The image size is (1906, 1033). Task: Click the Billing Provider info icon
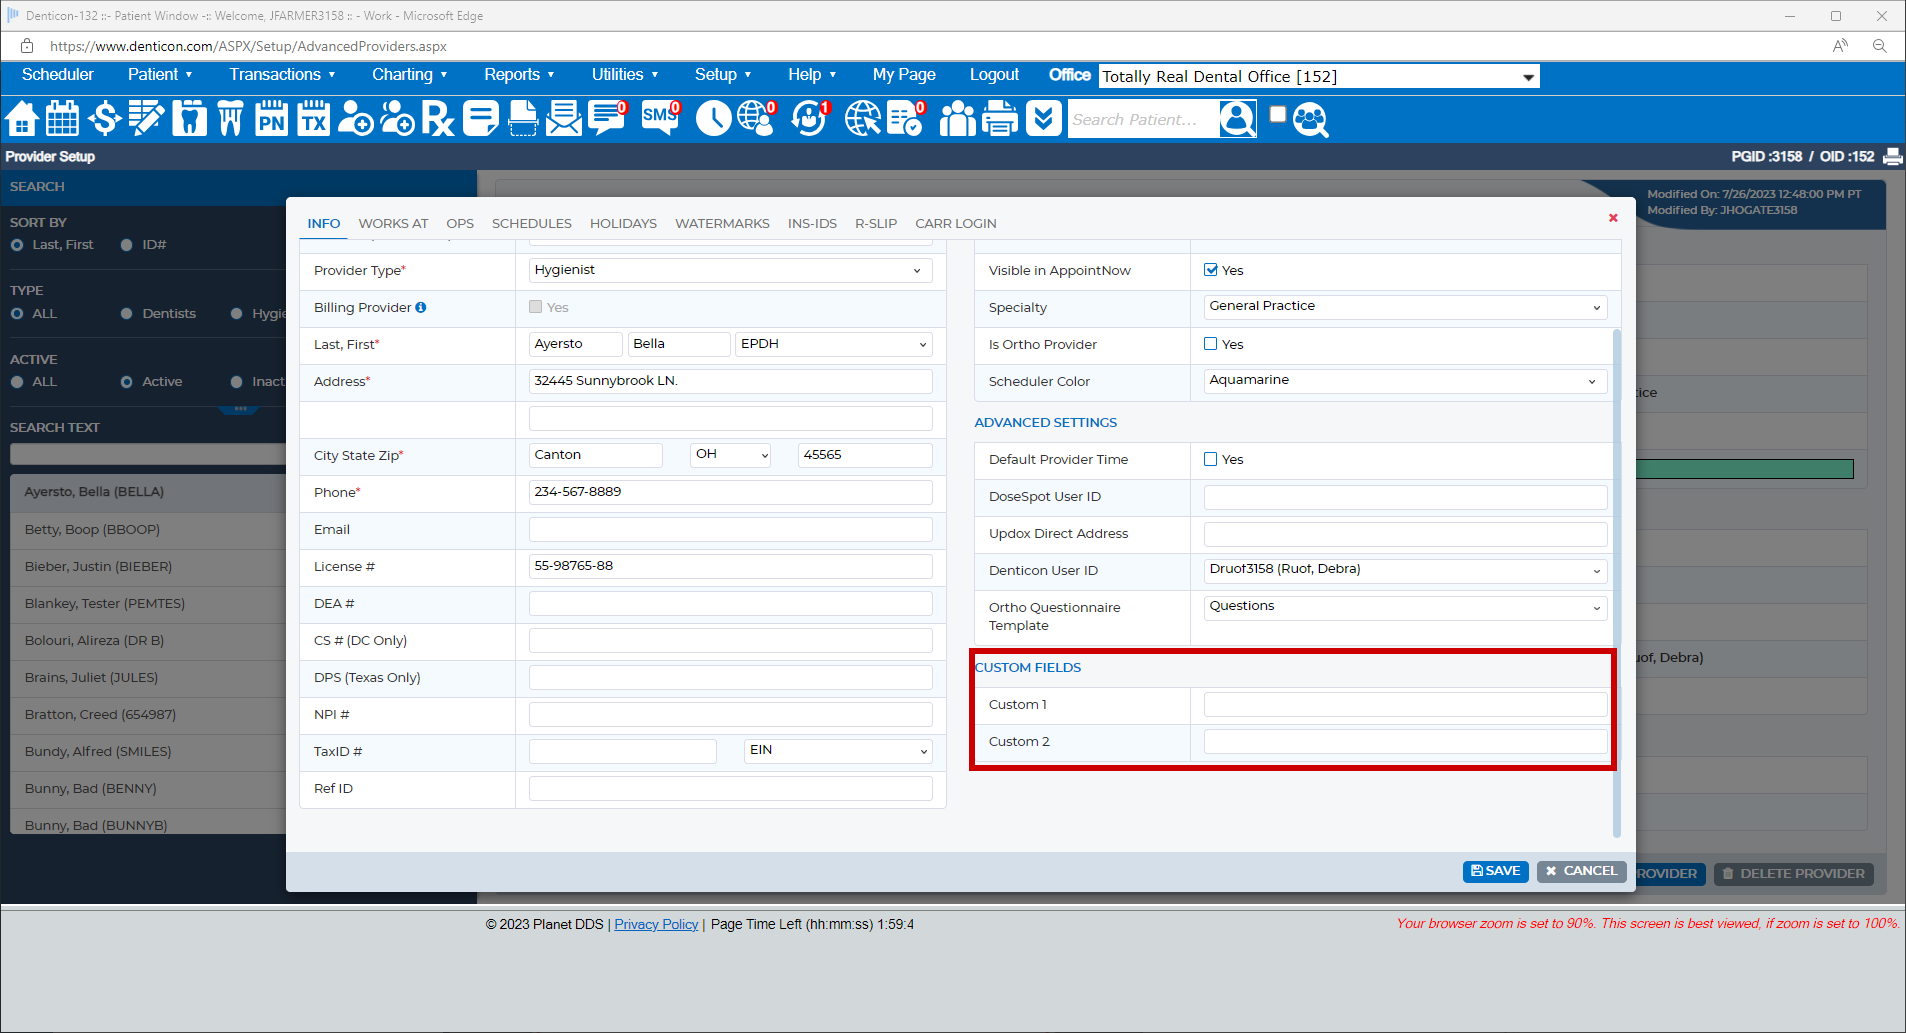[x=421, y=308]
